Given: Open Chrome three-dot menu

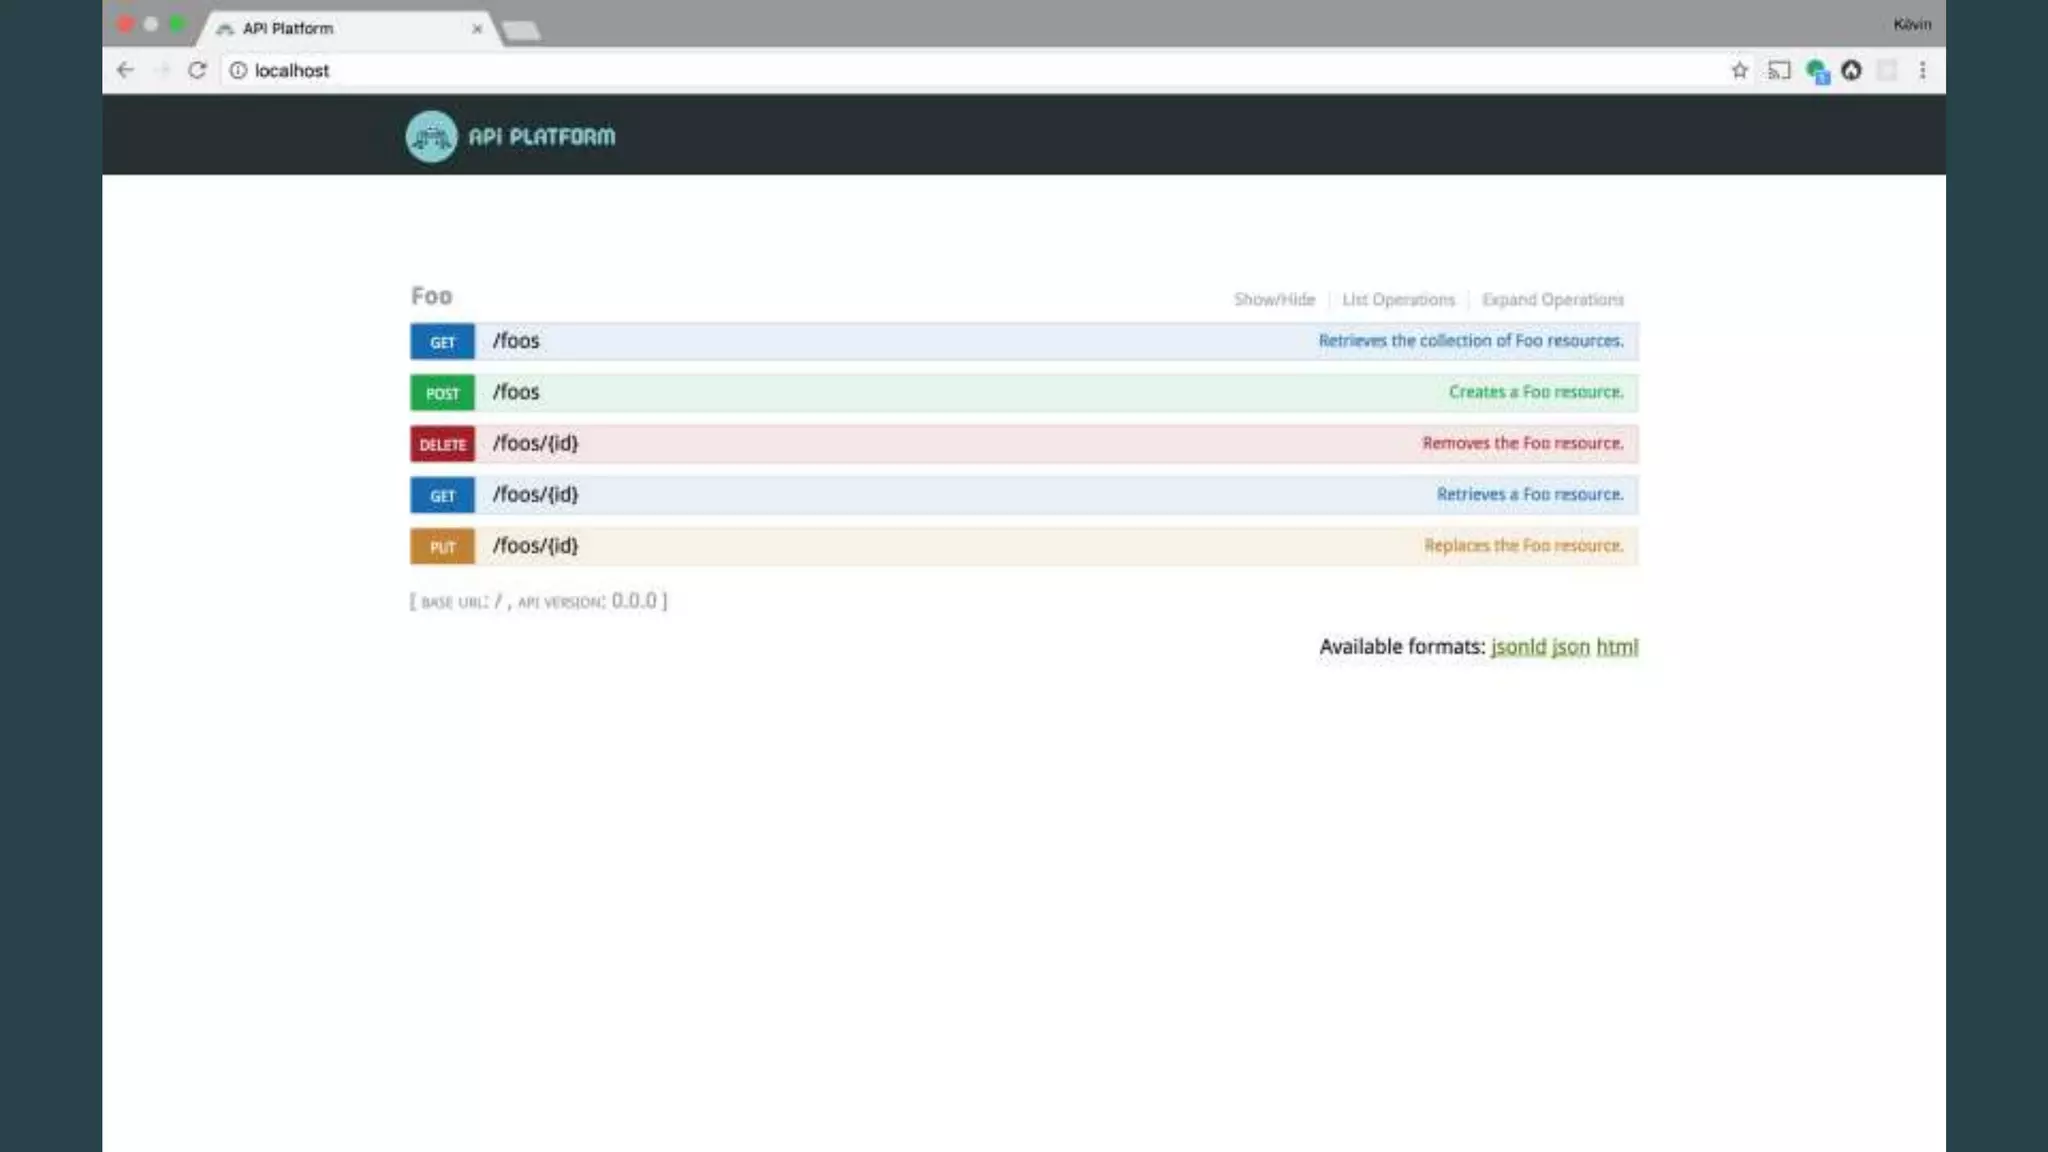Looking at the screenshot, I should pyautogui.click(x=1922, y=70).
